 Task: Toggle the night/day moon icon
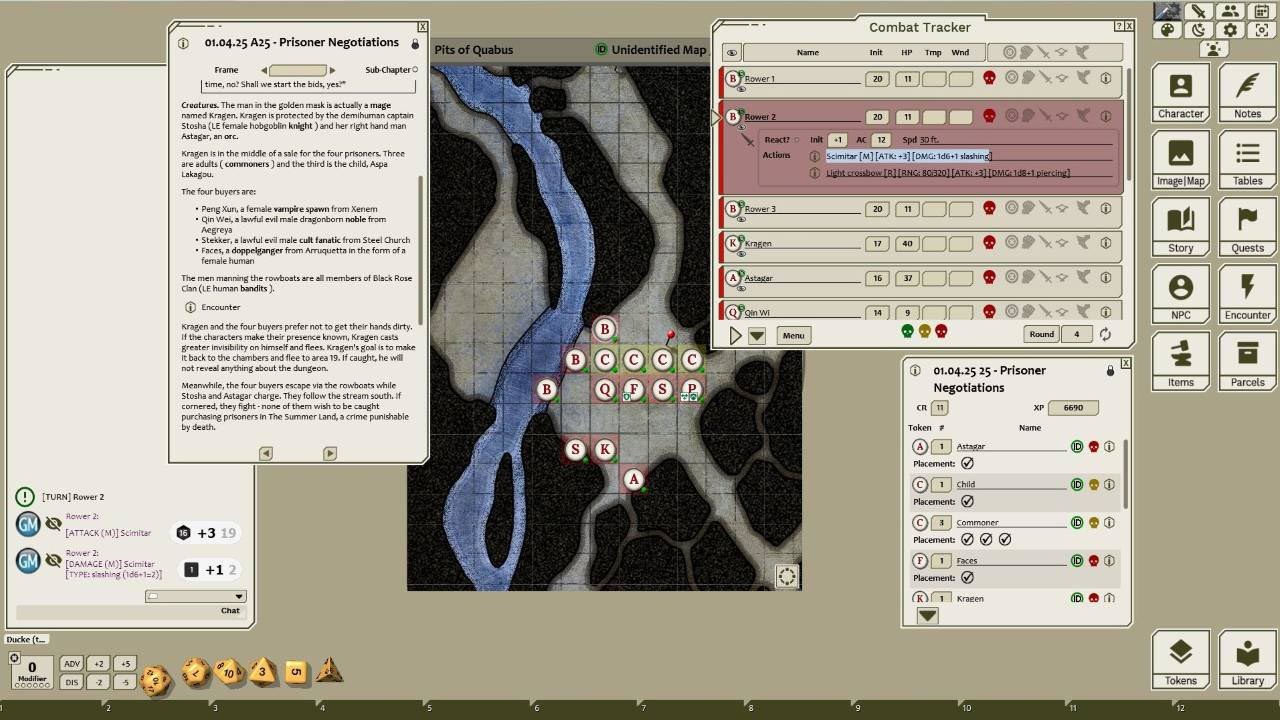1198,30
